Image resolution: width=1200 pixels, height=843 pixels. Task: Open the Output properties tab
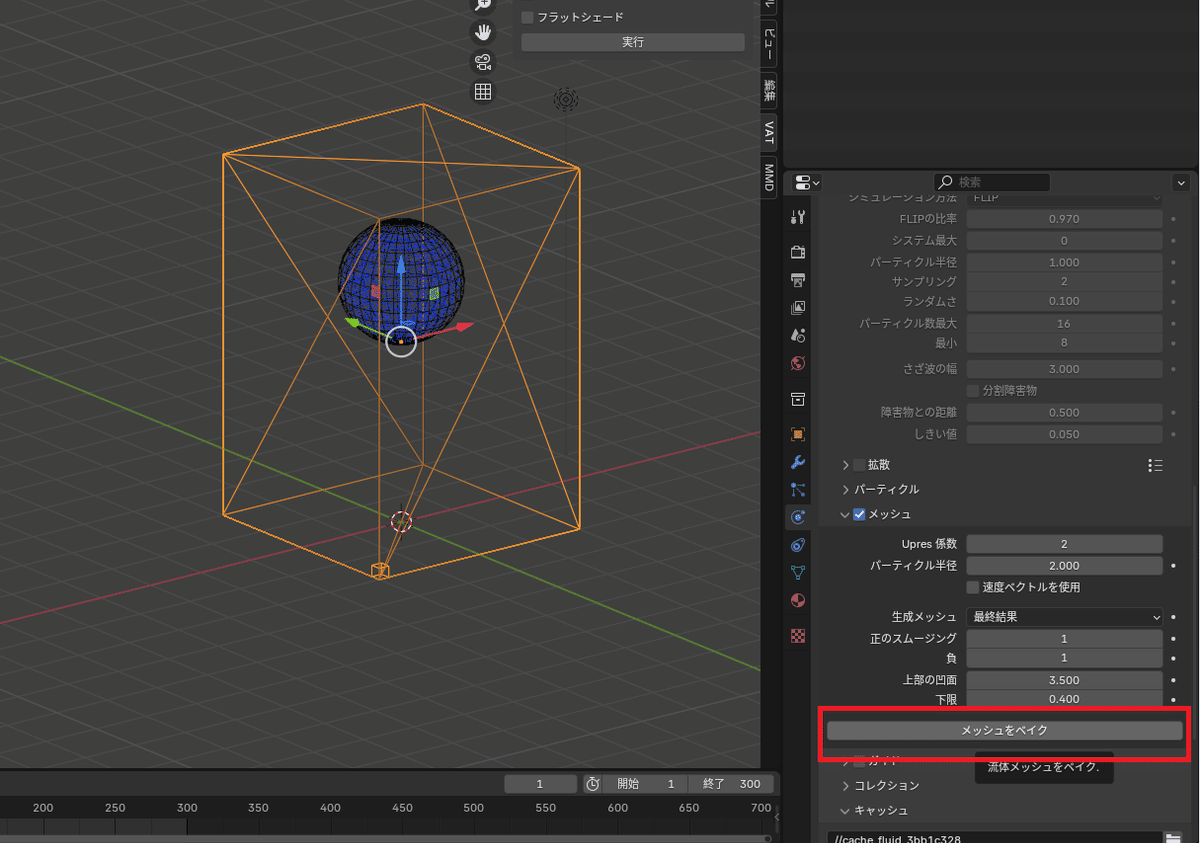pyautogui.click(x=798, y=279)
